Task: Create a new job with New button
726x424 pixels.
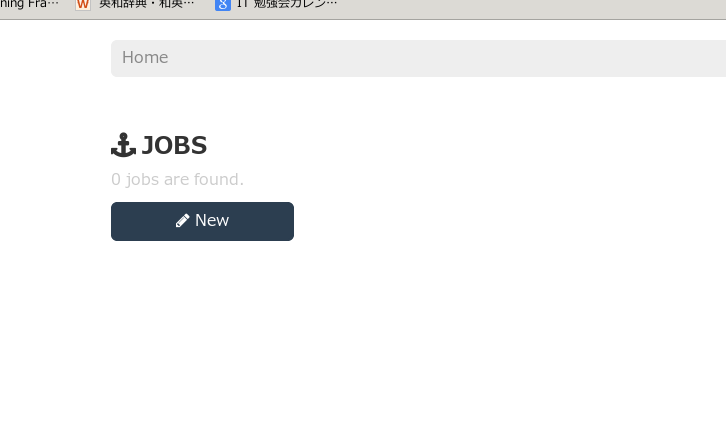Action: click(x=202, y=221)
